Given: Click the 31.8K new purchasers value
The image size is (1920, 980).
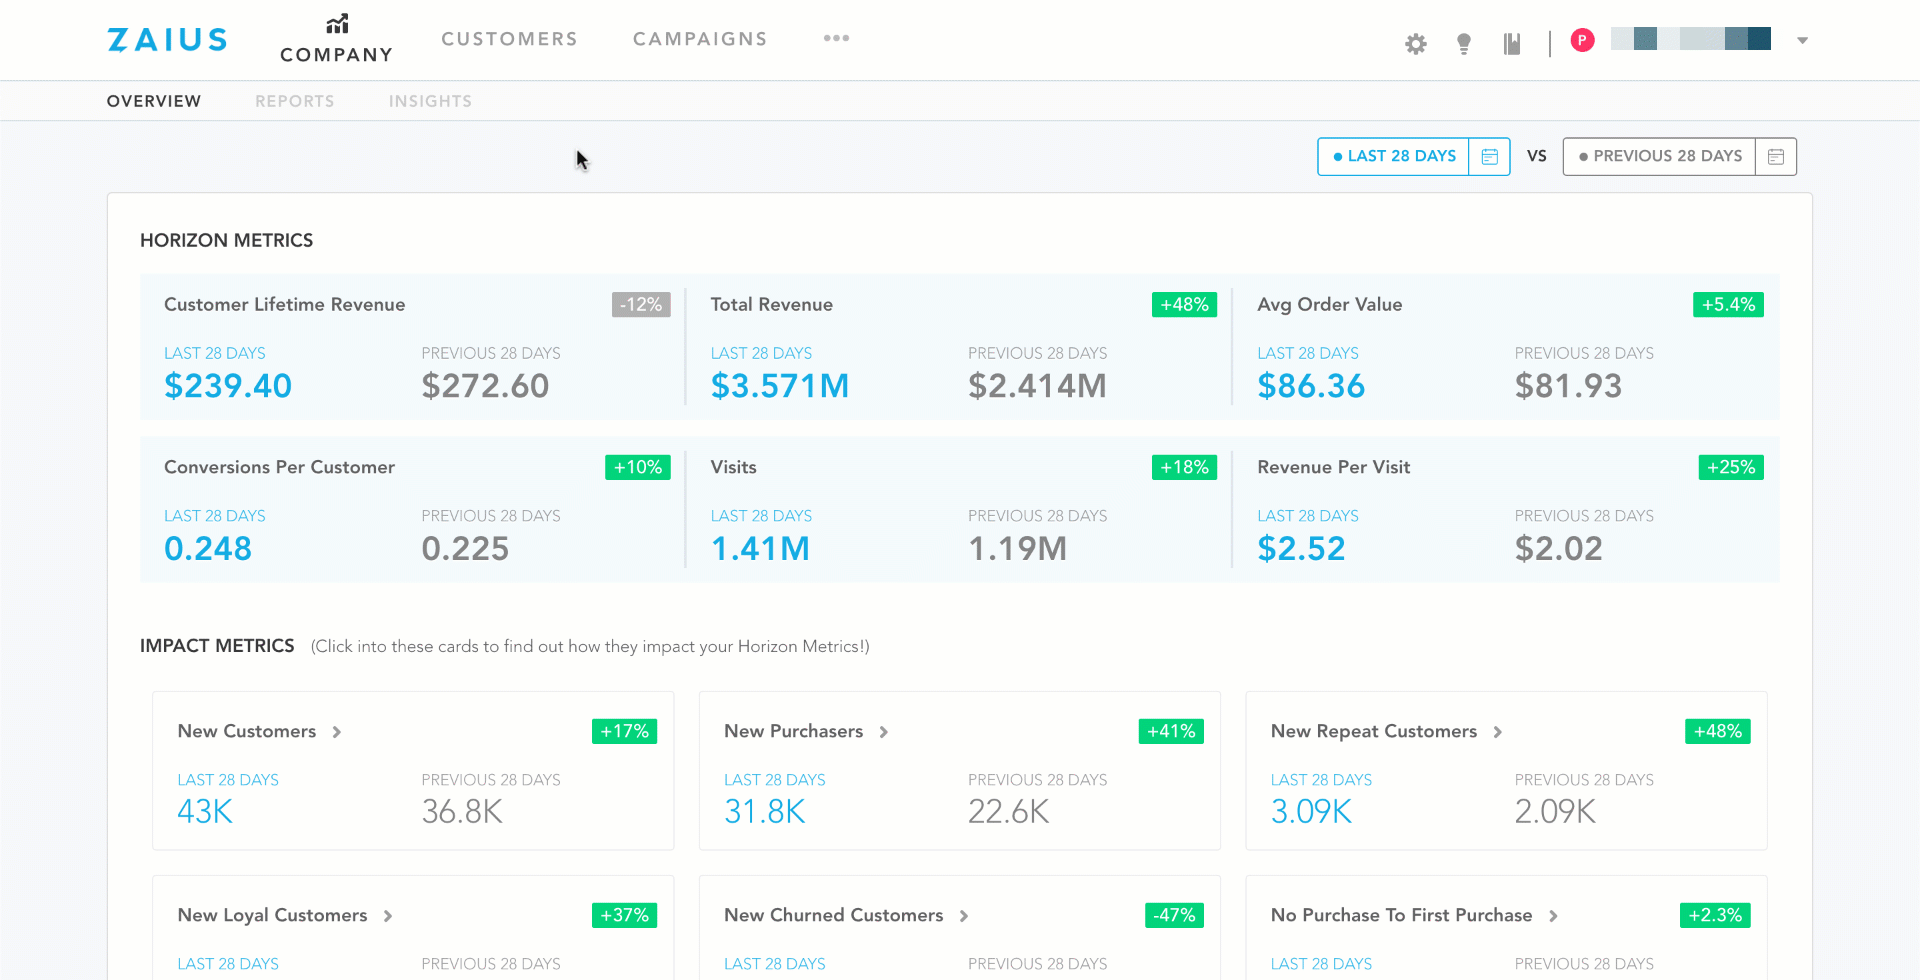Looking at the screenshot, I should click(x=765, y=812).
